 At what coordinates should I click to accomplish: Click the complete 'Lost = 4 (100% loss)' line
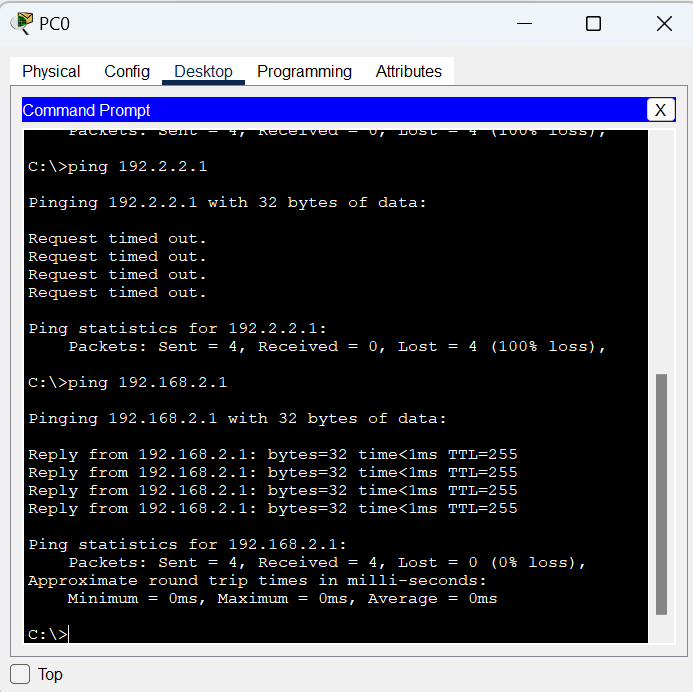[x=337, y=346]
